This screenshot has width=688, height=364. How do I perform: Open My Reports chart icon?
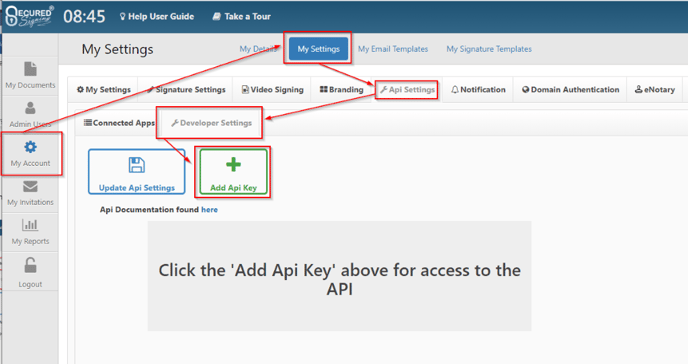[x=30, y=225]
